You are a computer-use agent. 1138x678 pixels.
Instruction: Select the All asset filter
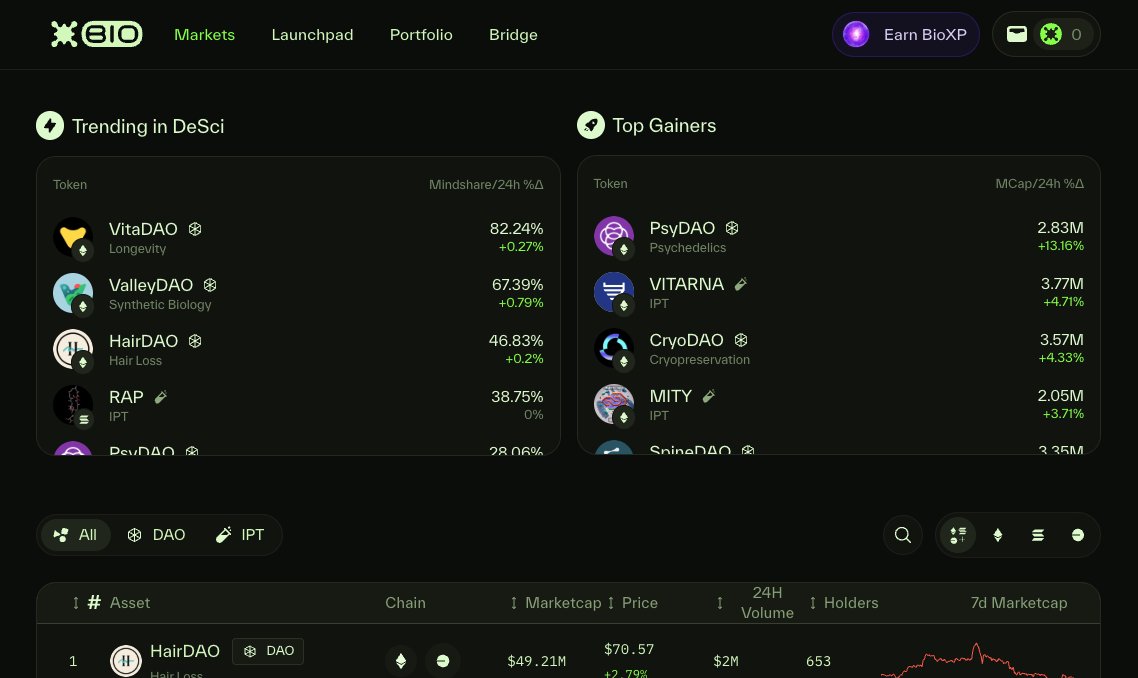[75, 535]
